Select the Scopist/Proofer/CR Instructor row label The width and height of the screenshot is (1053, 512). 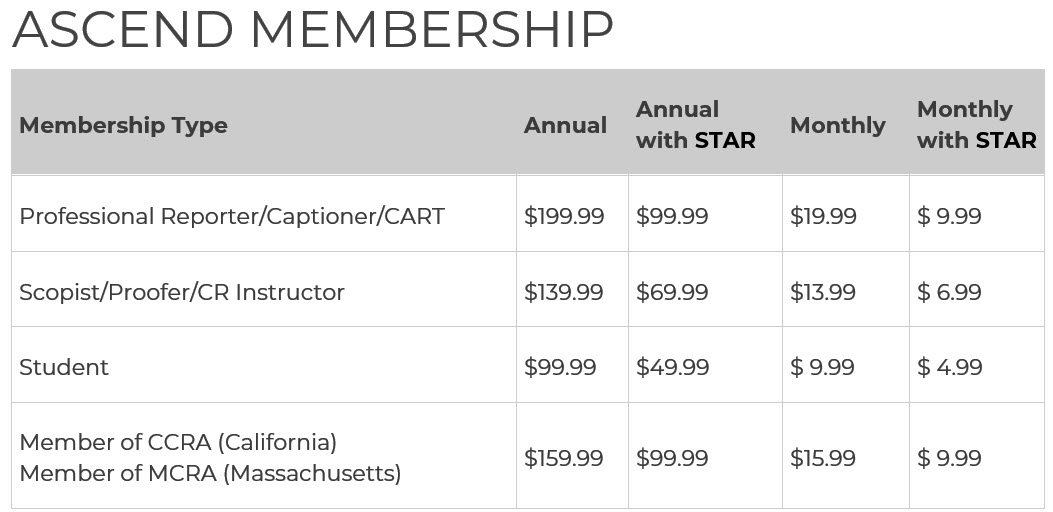[x=182, y=292]
